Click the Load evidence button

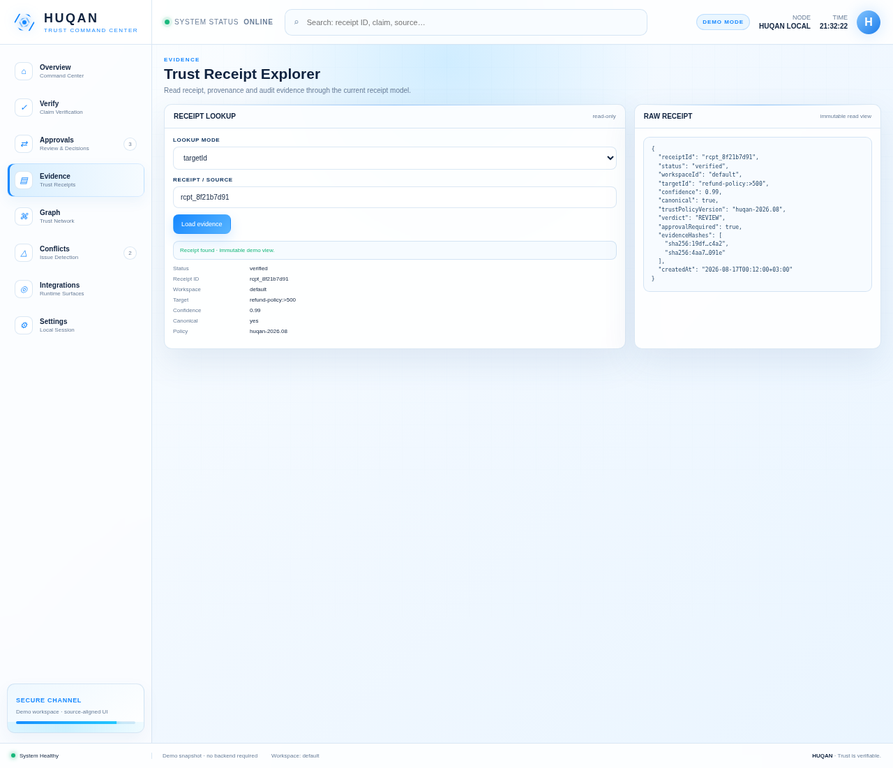click(202, 224)
